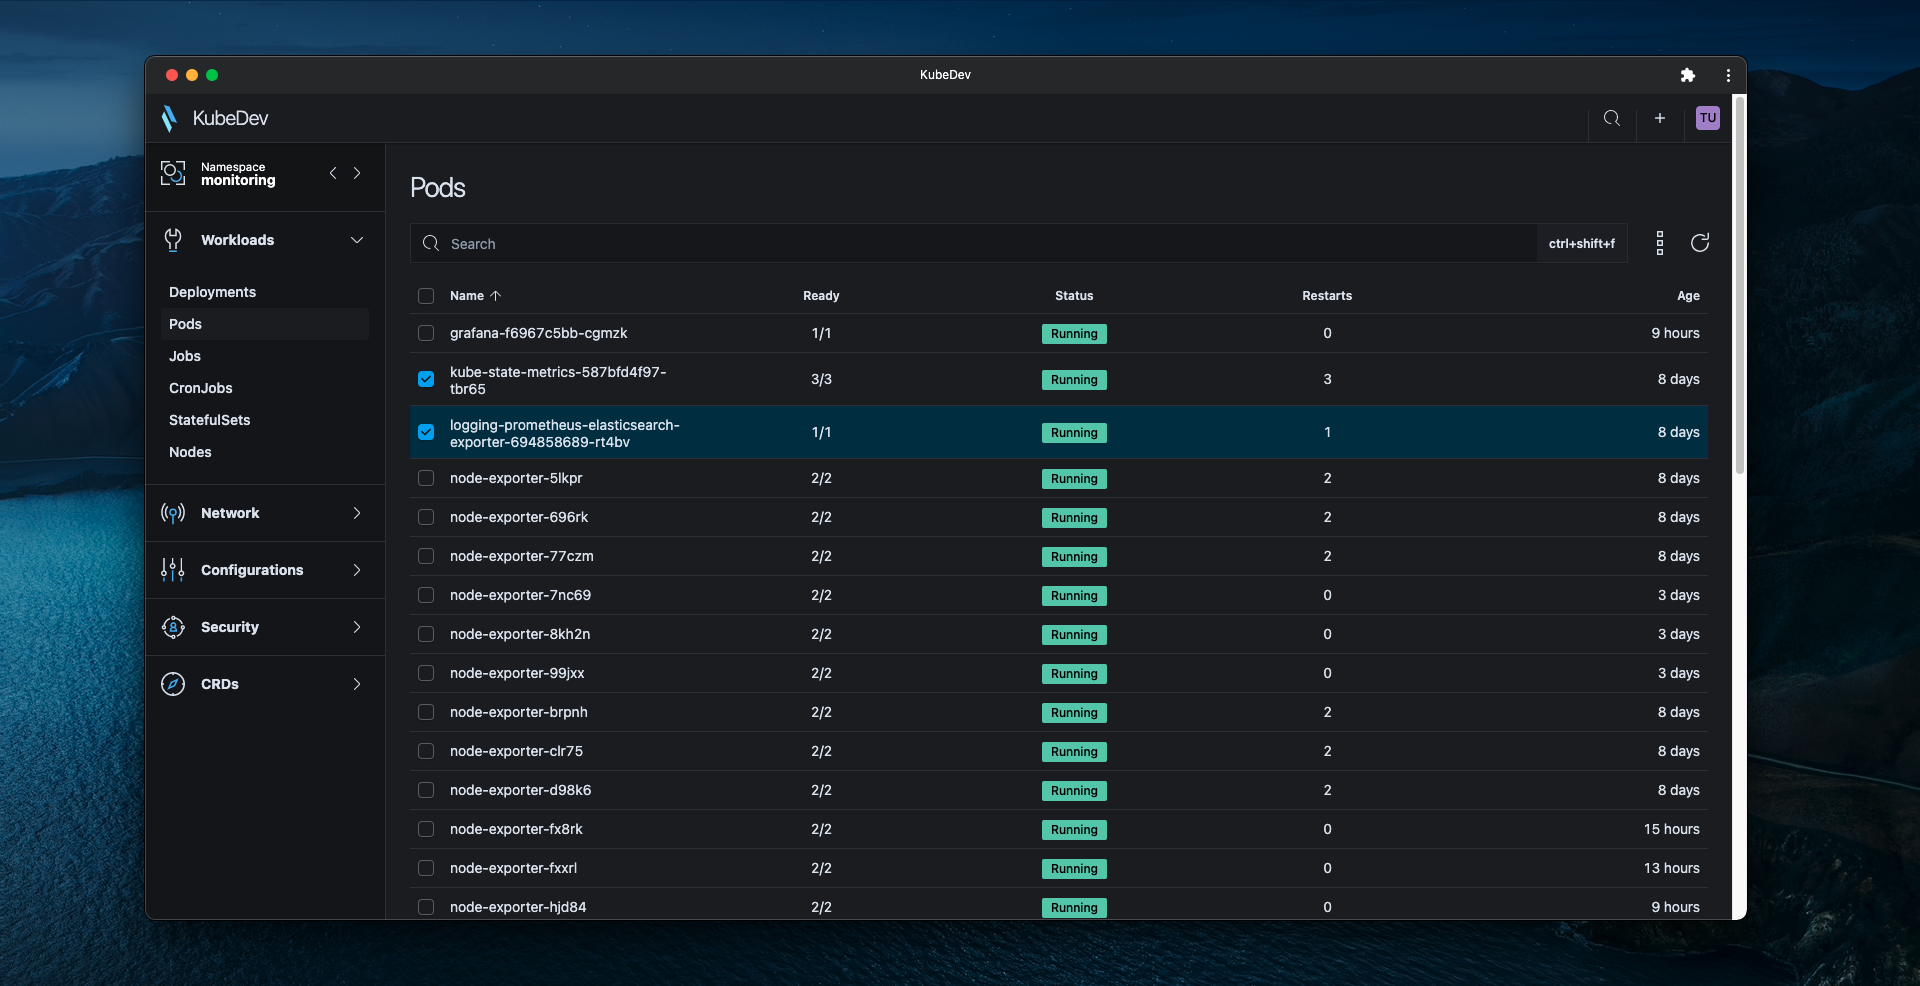Image resolution: width=1920 pixels, height=986 pixels.
Task: Click the 3/3 ready cell
Action: tap(821, 379)
